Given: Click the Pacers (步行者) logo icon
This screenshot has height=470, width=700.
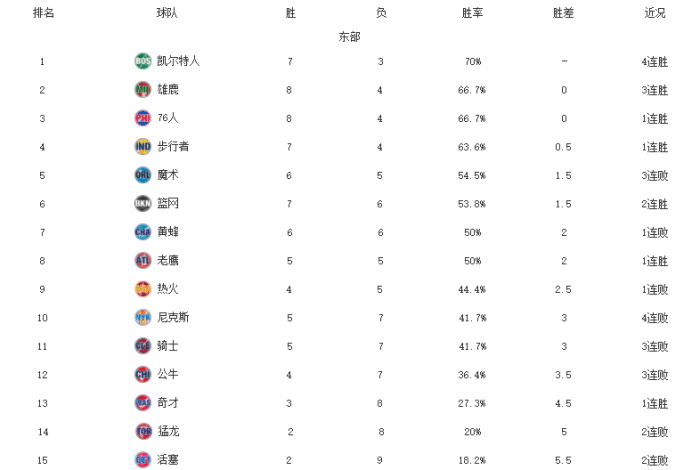Looking at the screenshot, I should (142, 147).
